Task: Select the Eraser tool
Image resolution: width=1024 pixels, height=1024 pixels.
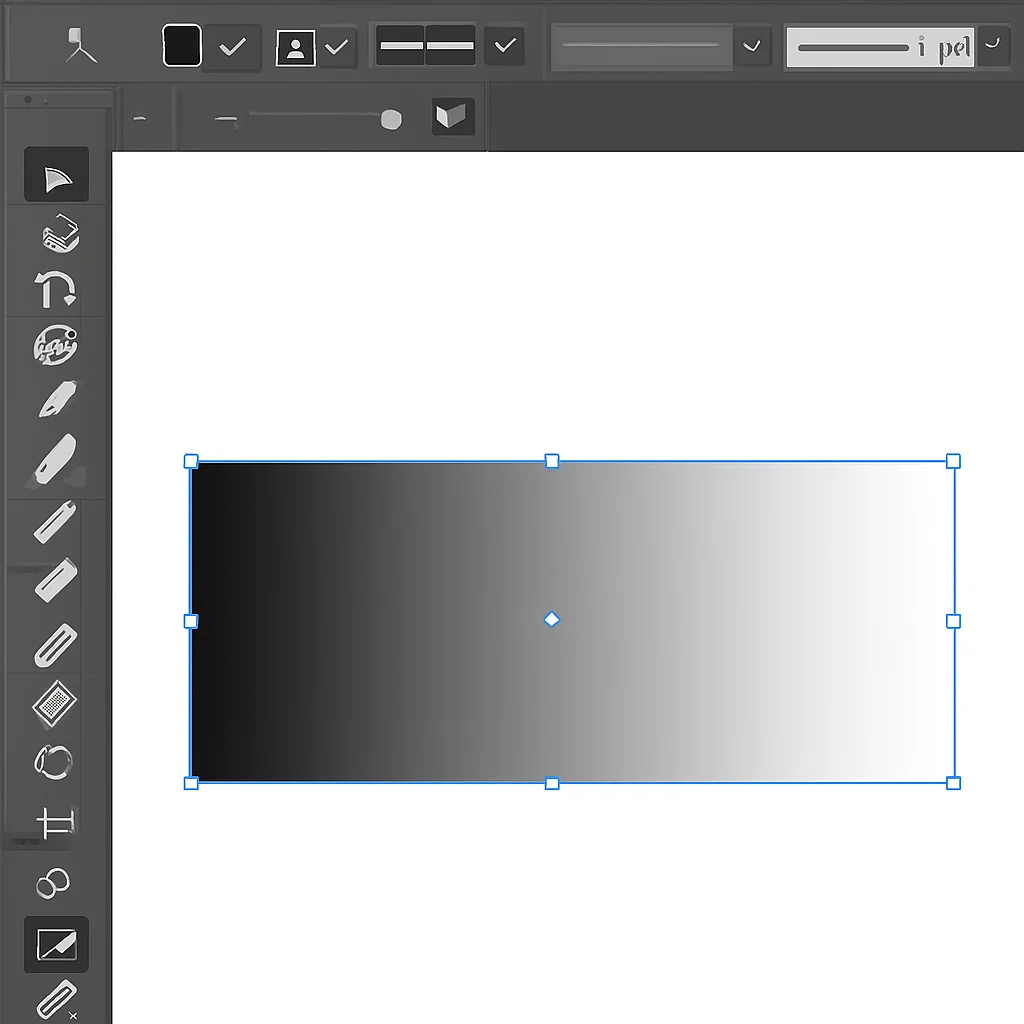Action: click(56, 580)
